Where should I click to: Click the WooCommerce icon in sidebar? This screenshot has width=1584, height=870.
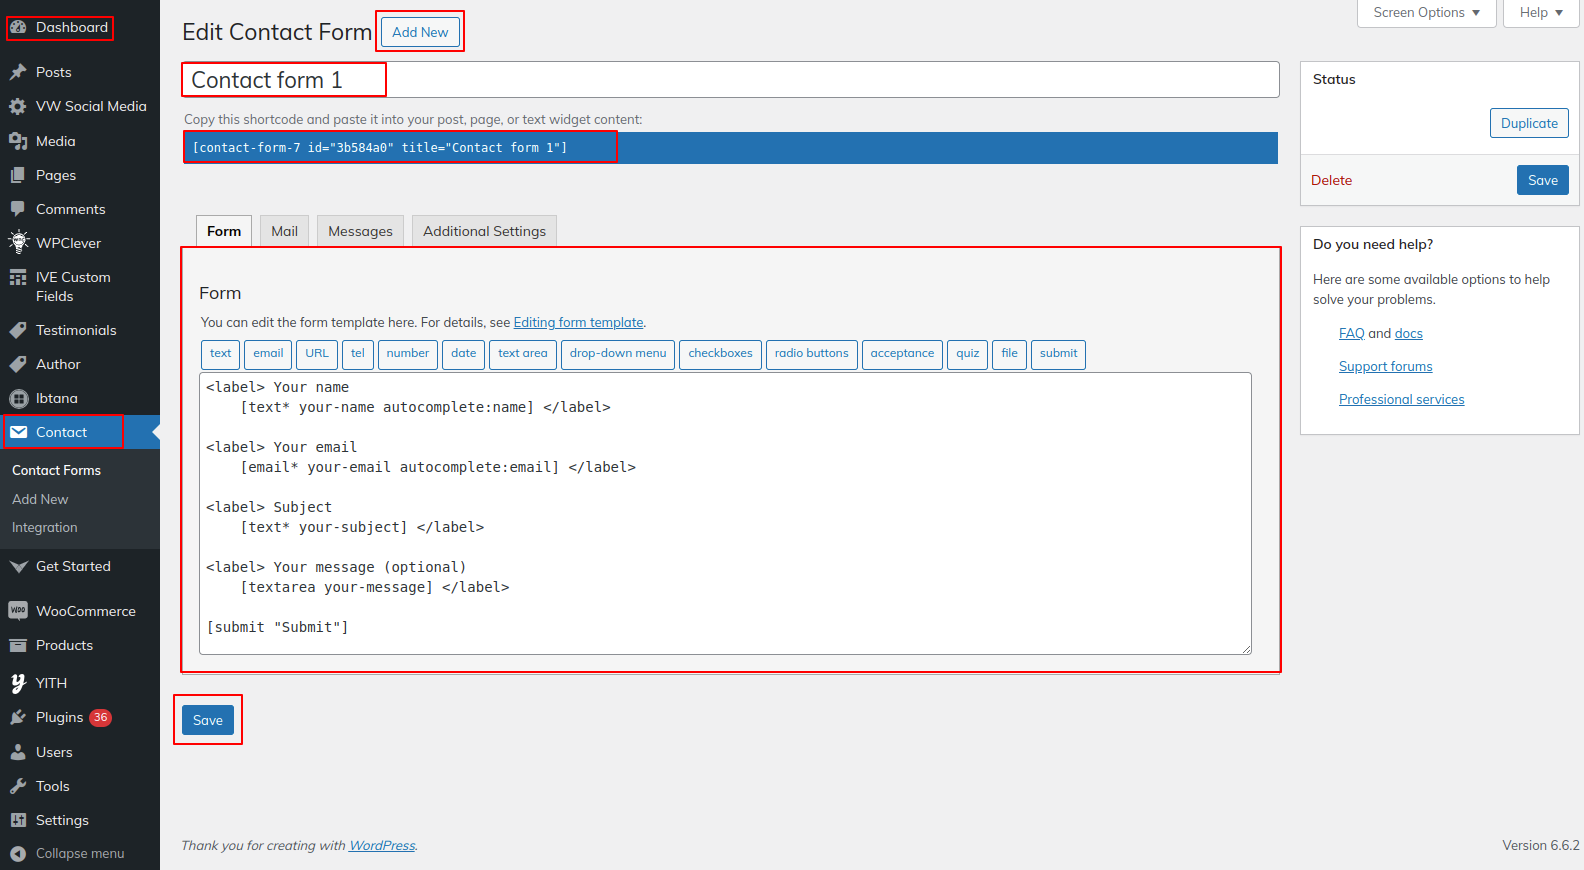coord(18,611)
